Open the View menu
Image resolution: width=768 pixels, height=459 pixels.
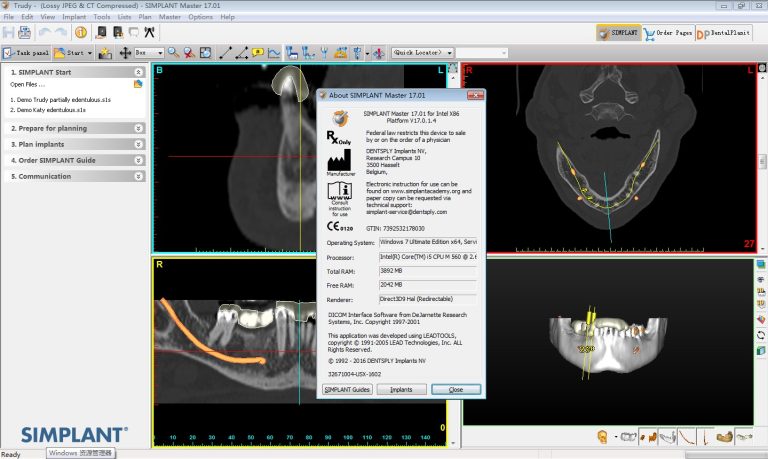click(x=48, y=17)
